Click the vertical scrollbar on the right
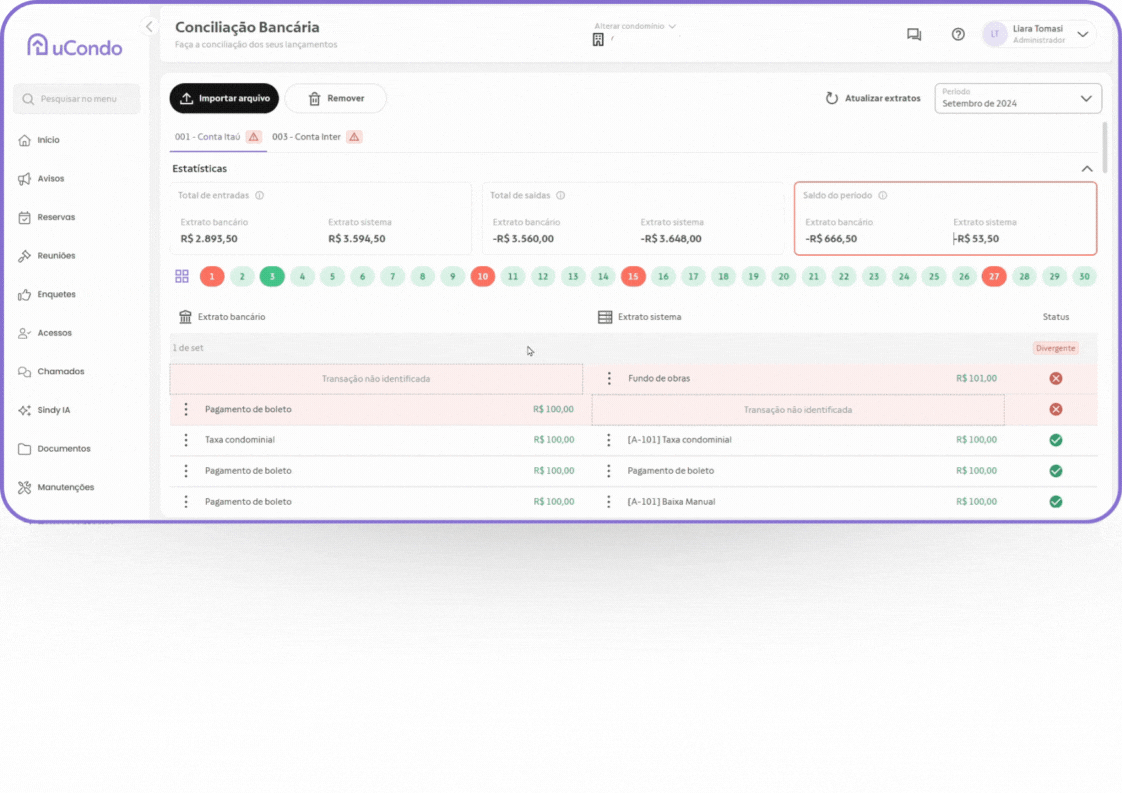The width and height of the screenshot is (1122, 793). 1105,147
